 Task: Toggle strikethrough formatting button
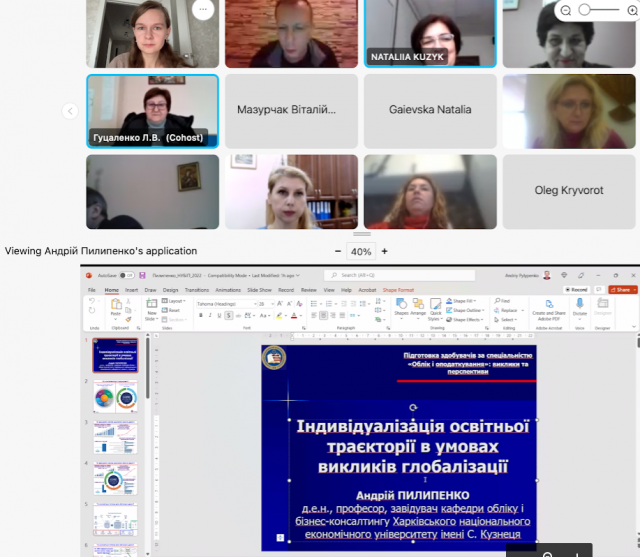pos(238,315)
